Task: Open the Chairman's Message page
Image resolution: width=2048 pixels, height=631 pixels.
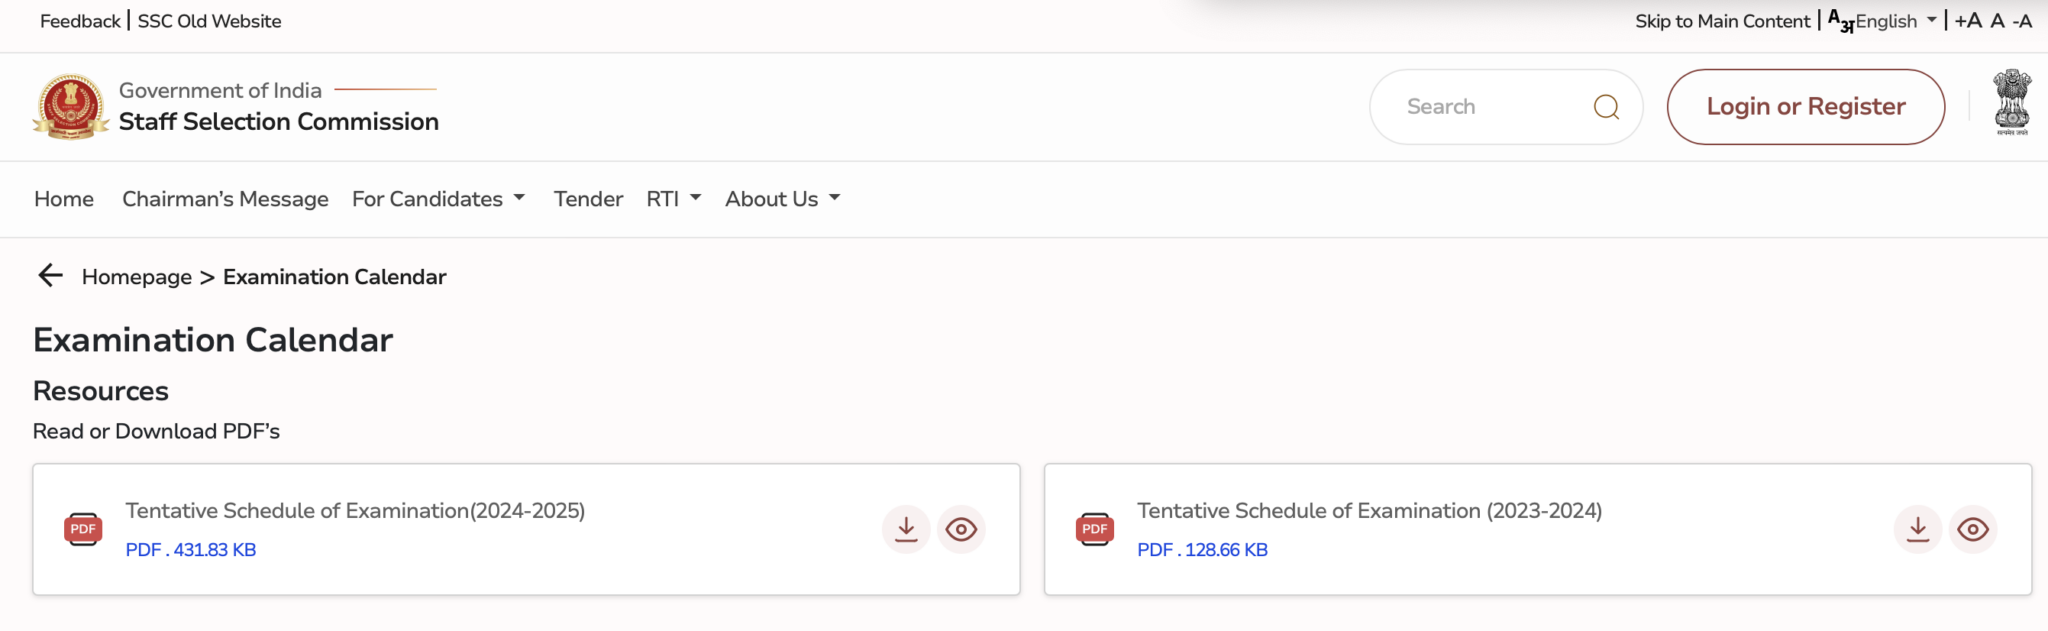Action: point(225,198)
